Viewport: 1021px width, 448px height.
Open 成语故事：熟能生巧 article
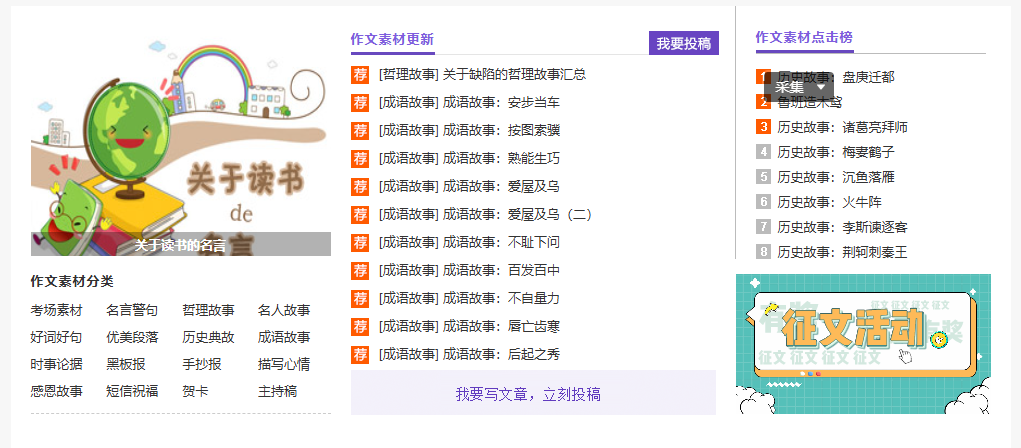tap(501, 159)
